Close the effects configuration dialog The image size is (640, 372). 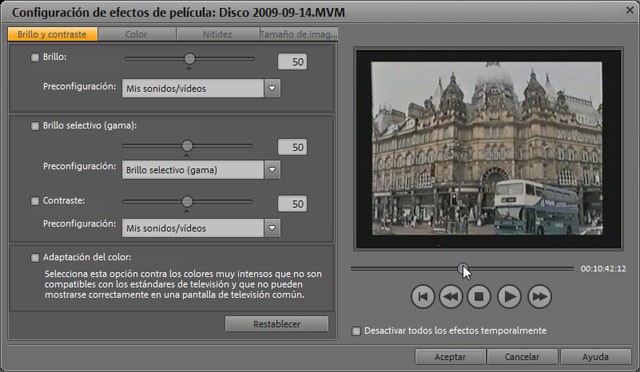point(630,10)
